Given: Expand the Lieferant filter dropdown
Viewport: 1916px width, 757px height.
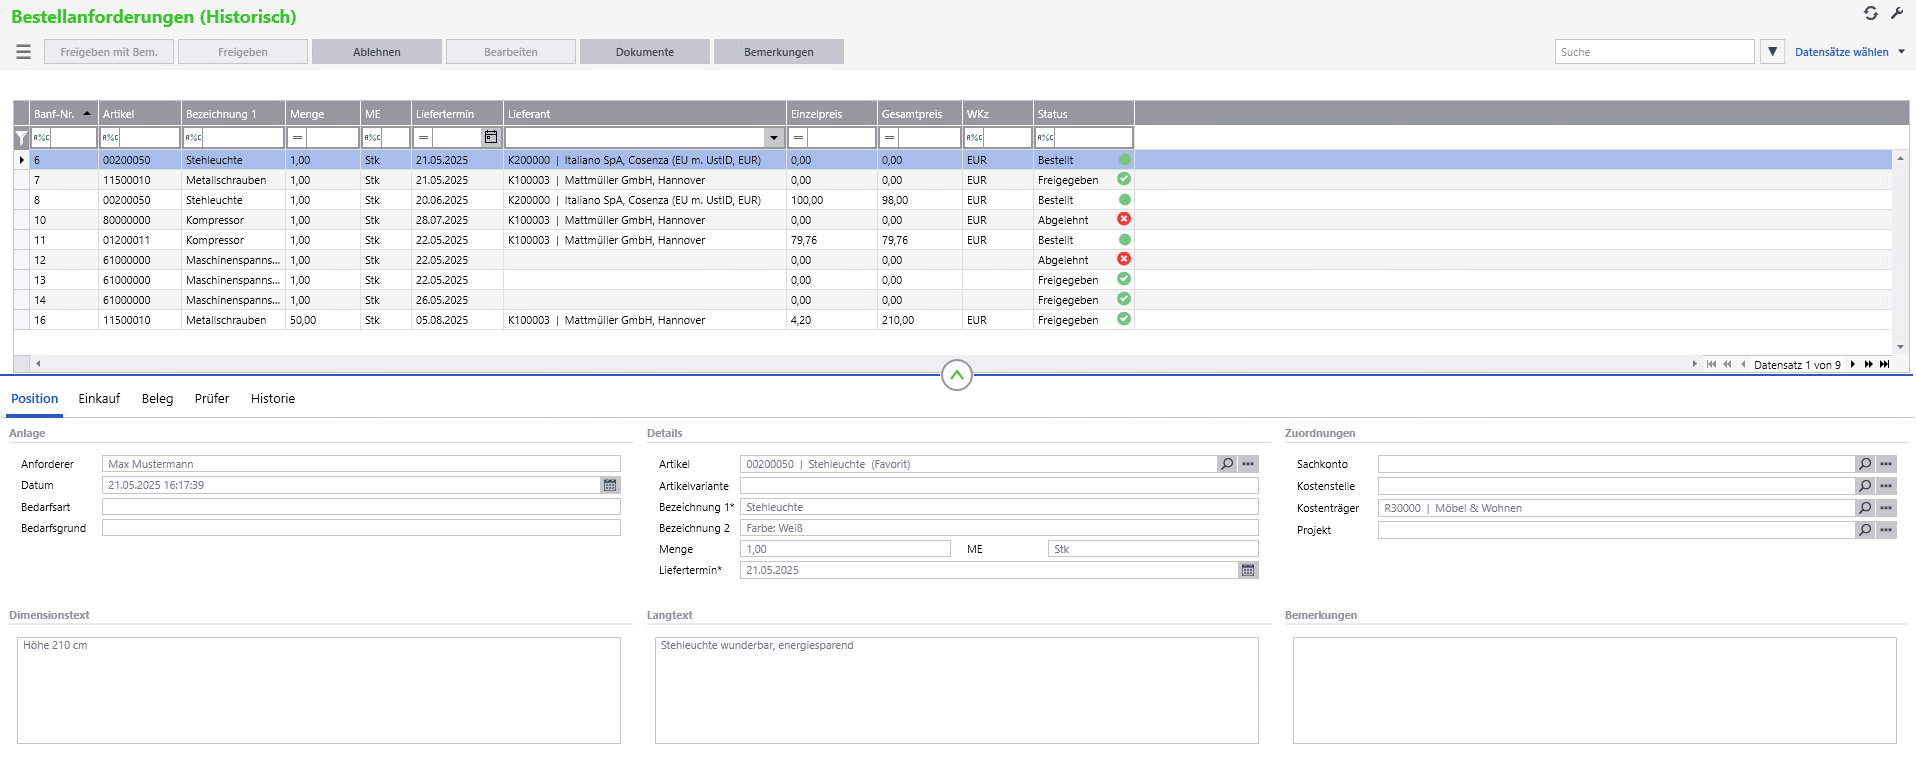Looking at the screenshot, I should tap(773, 138).
